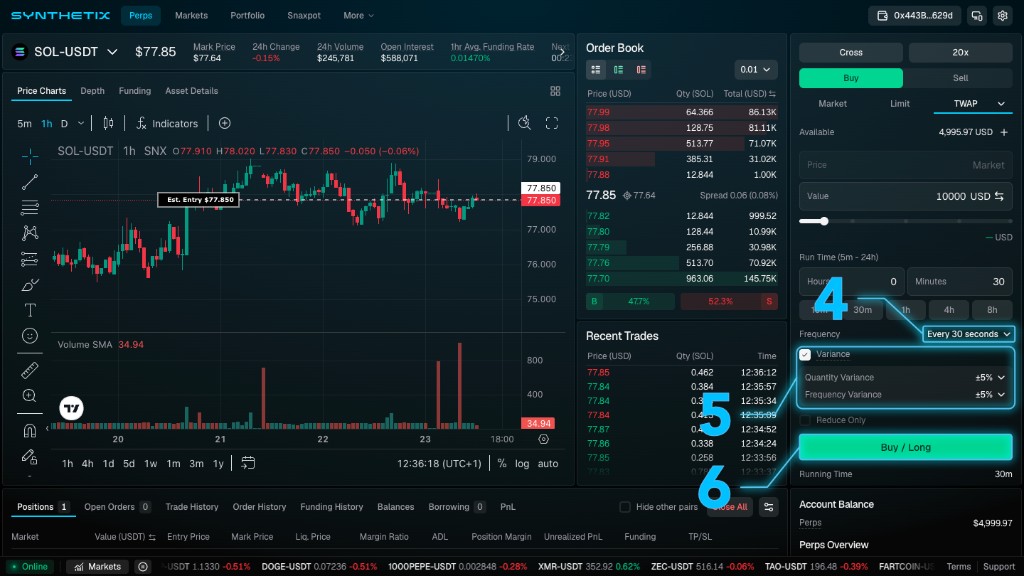The width and height of the screenshot is (1024, 576).
Task: Toggle log scale on chart
Action: pyautogui.click(x=522, y=464)
